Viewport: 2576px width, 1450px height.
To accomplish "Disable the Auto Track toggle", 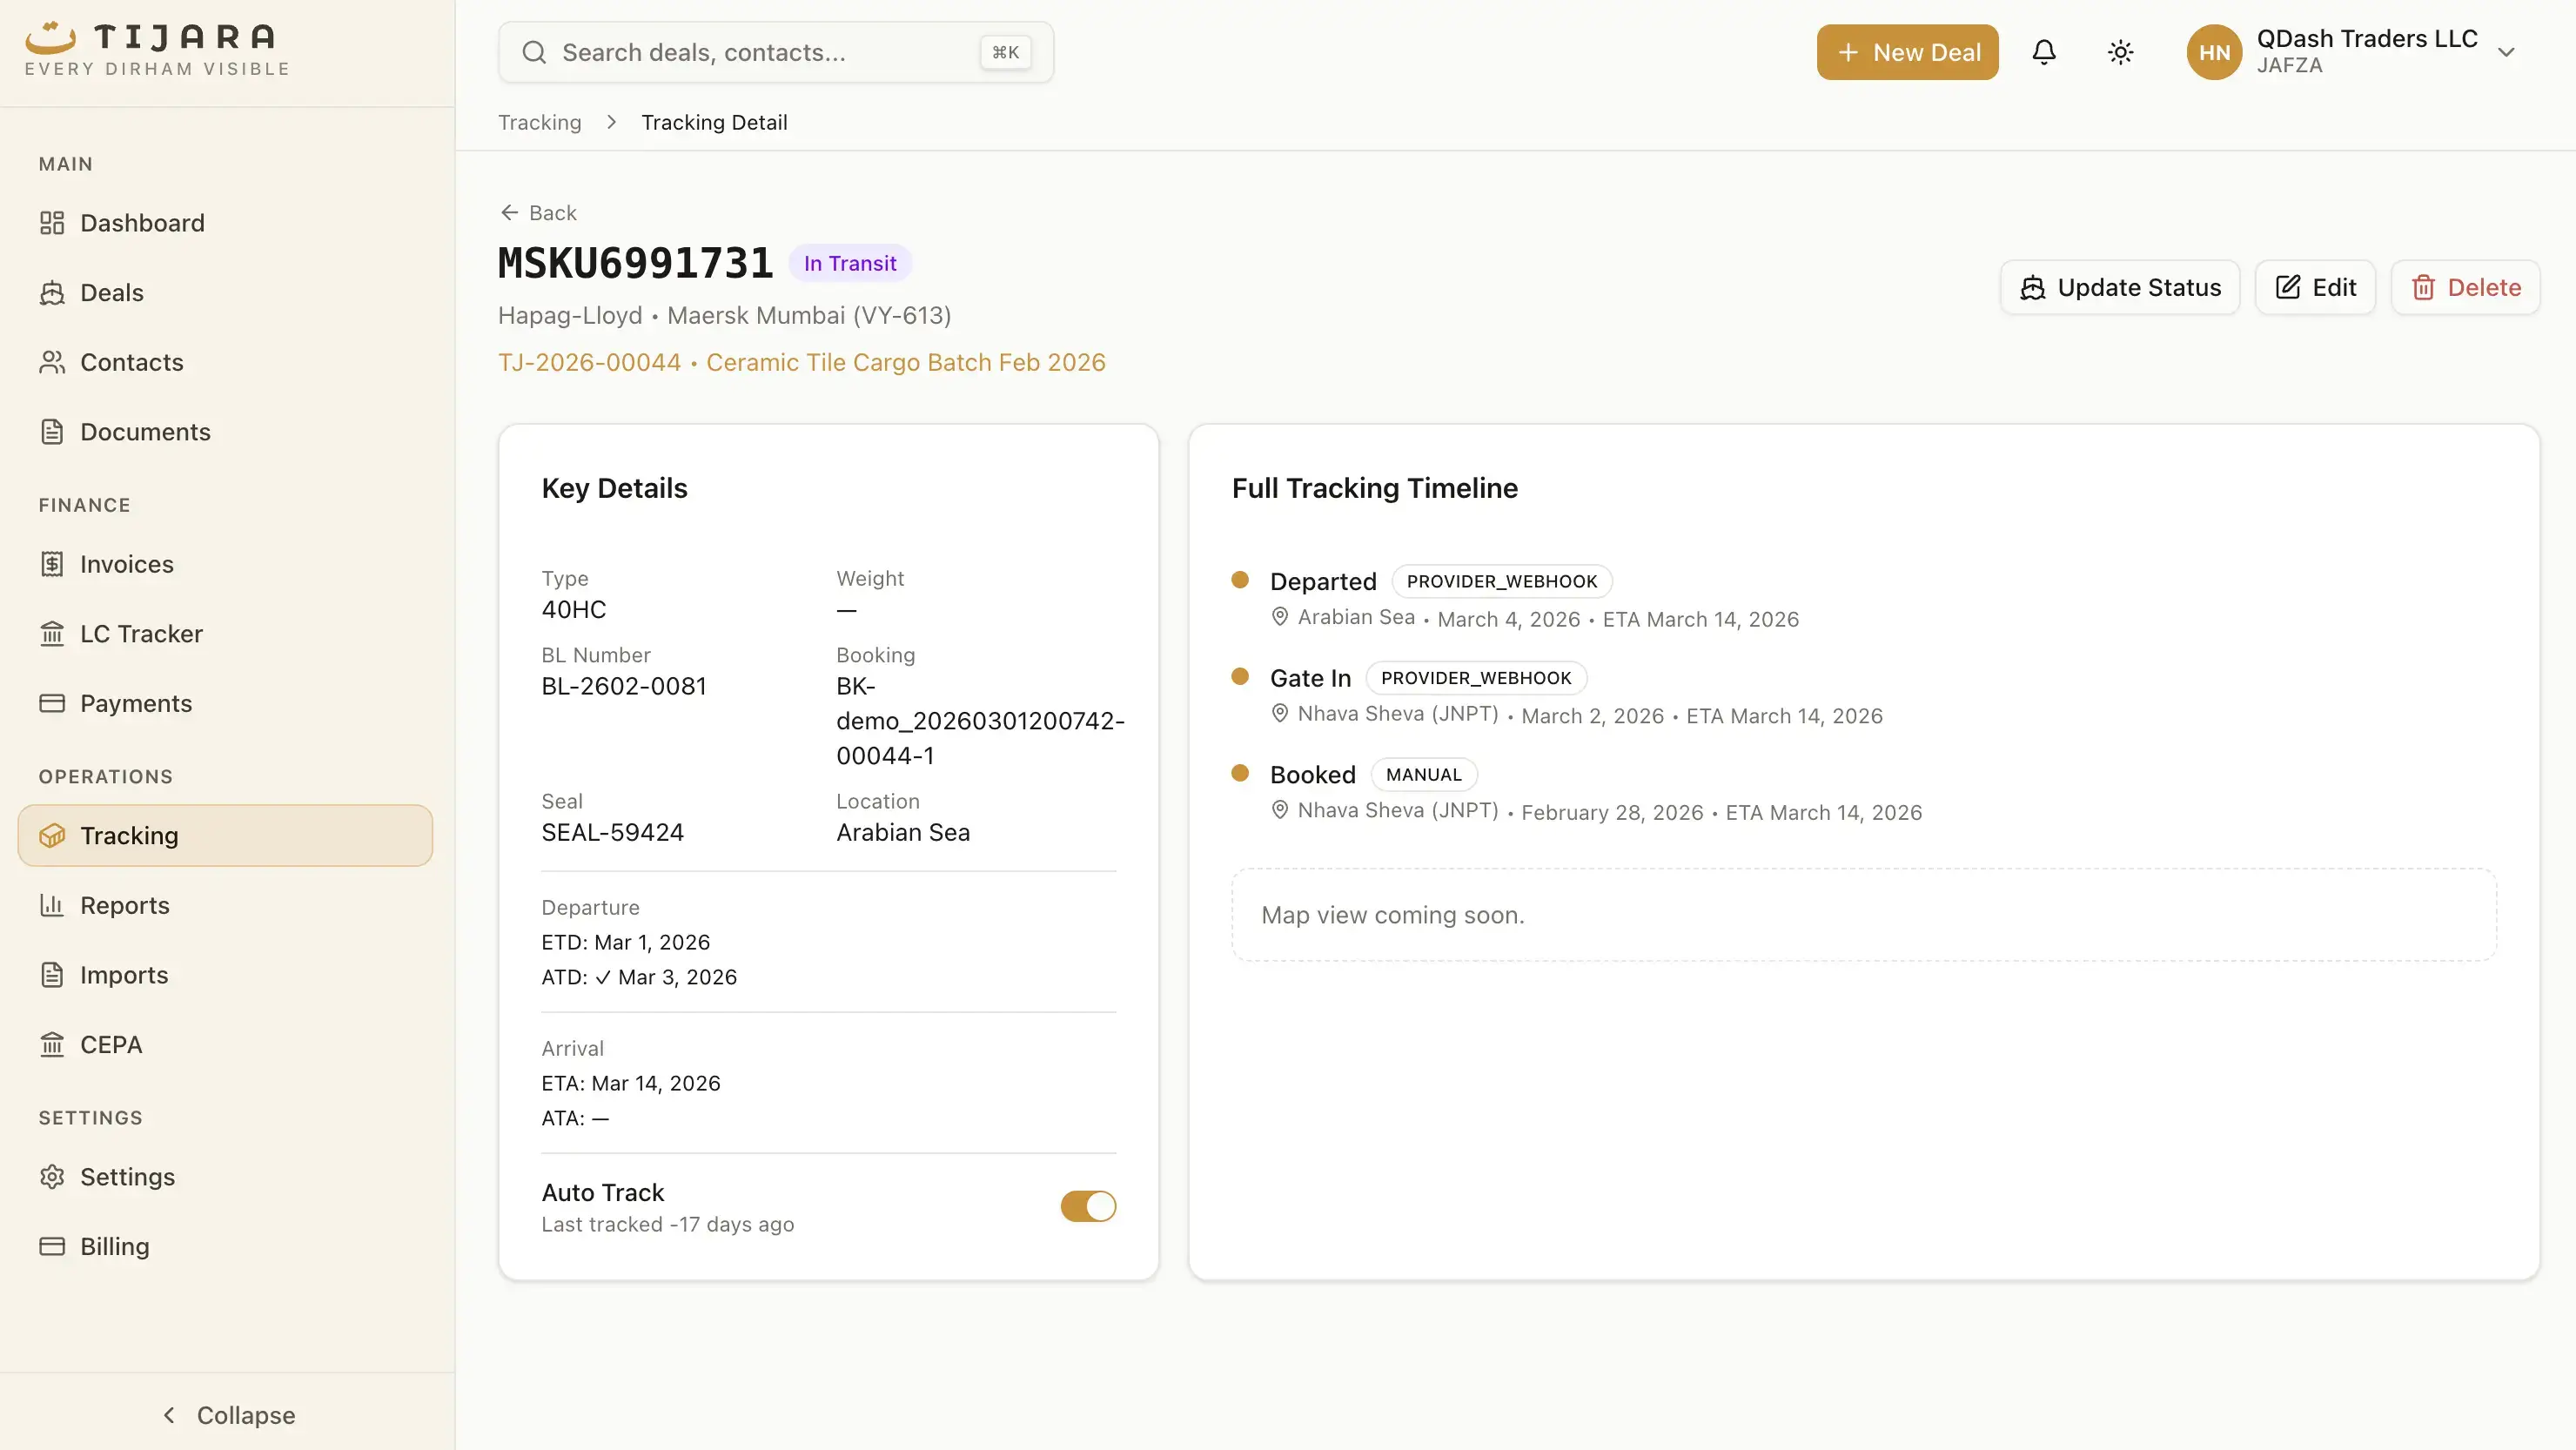I will pos(1088,1206).
